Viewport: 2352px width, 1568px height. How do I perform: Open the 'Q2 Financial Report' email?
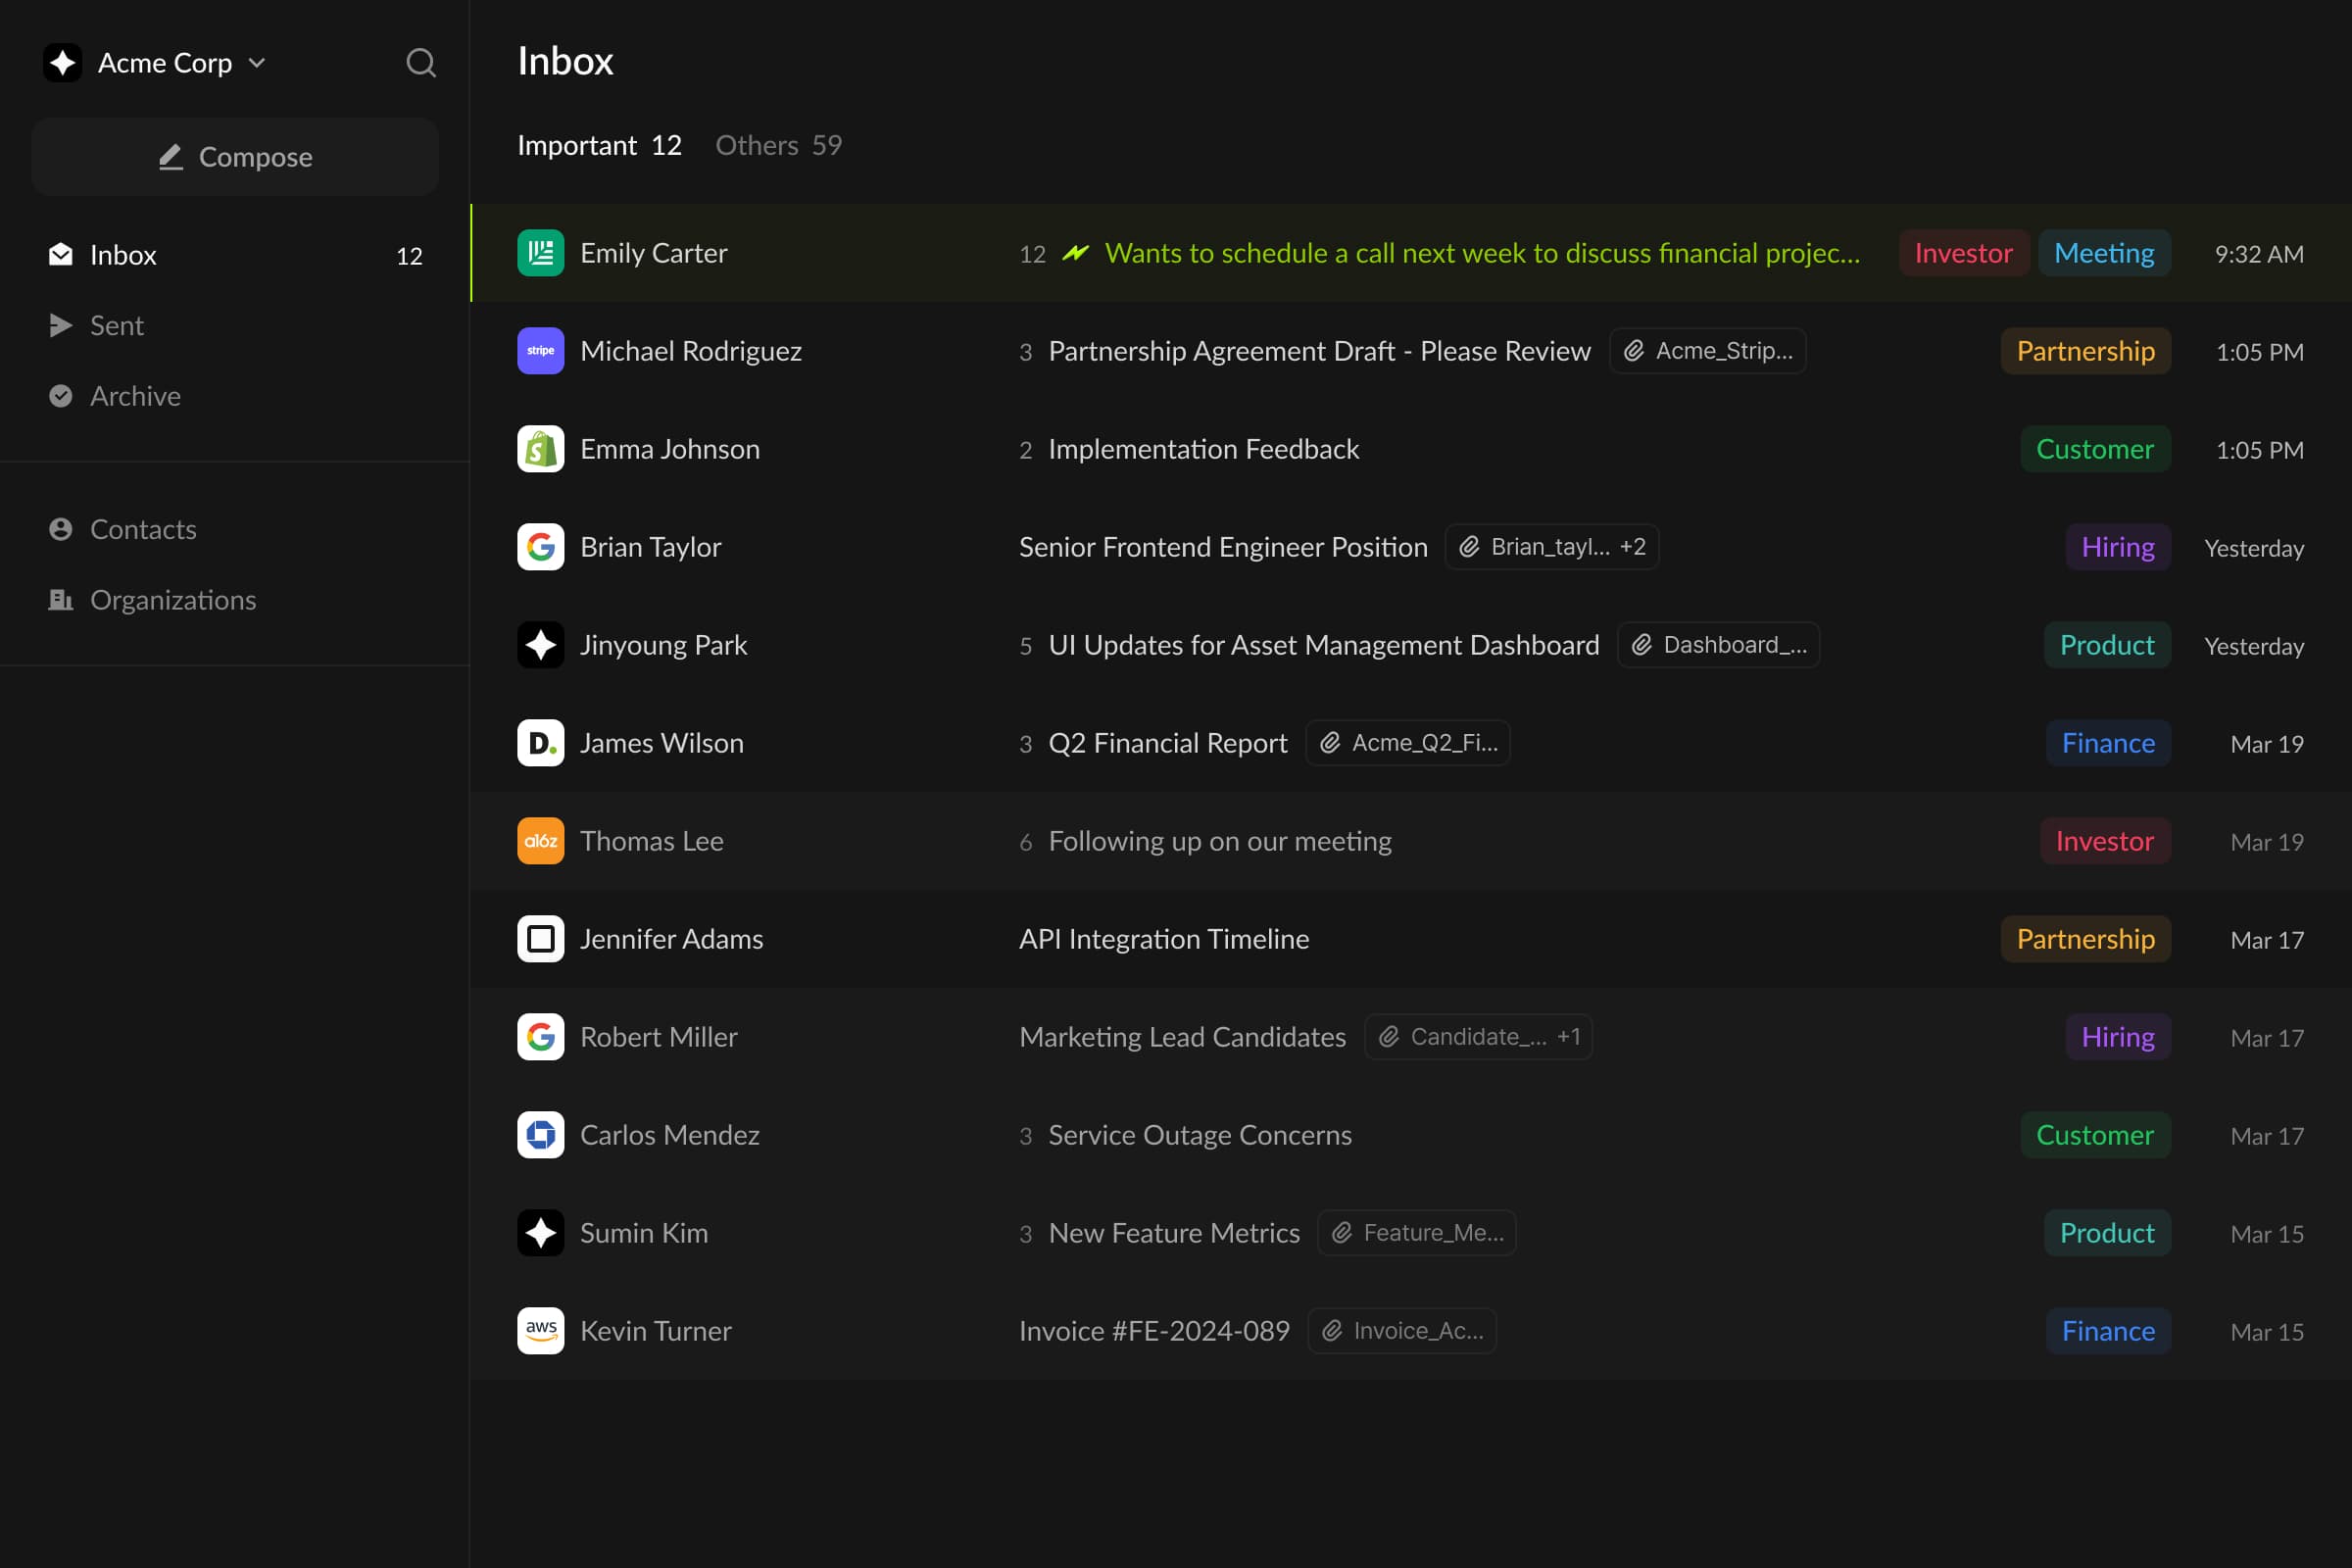point(1410,743)
